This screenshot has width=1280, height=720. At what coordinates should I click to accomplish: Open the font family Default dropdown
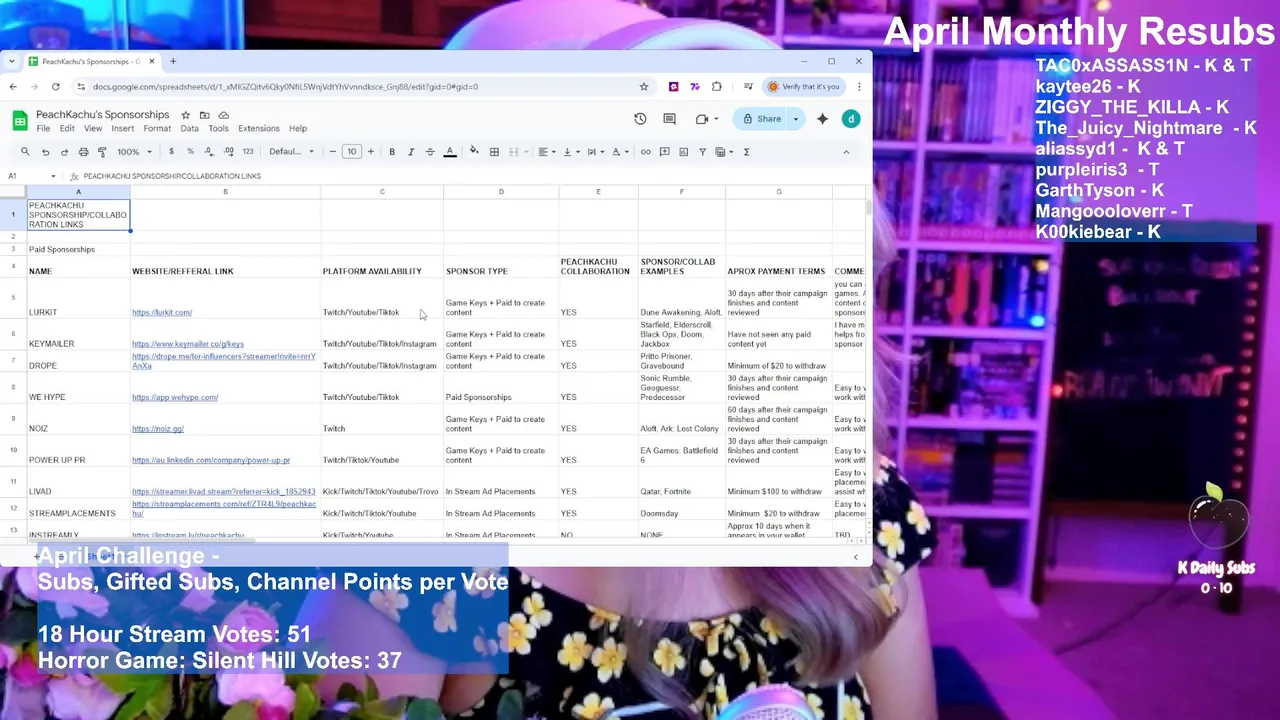click(291, 152)
